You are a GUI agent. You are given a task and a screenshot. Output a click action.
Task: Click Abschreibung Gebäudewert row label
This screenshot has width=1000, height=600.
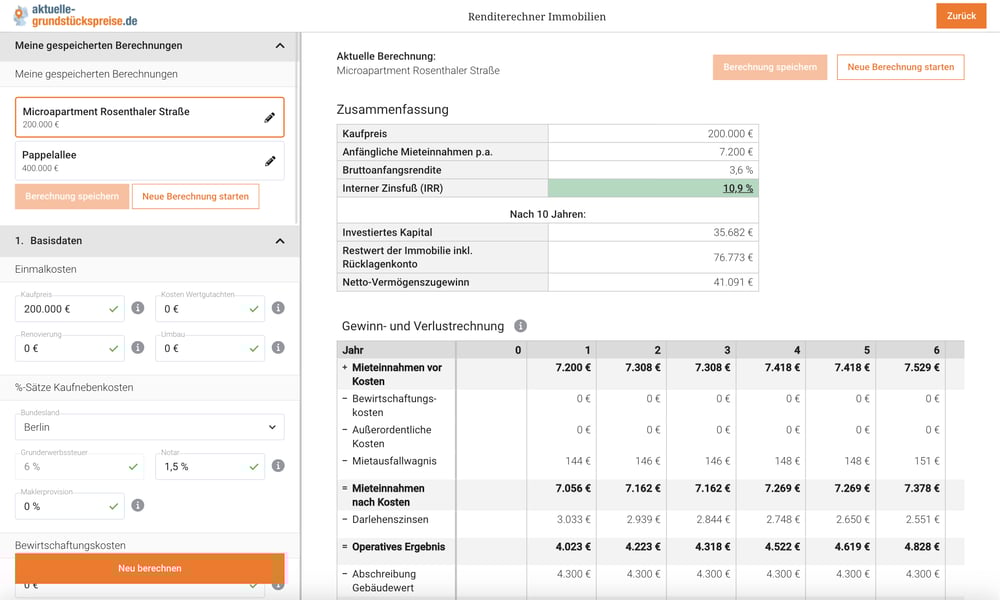pyautogui.click(x=383, y=581)
